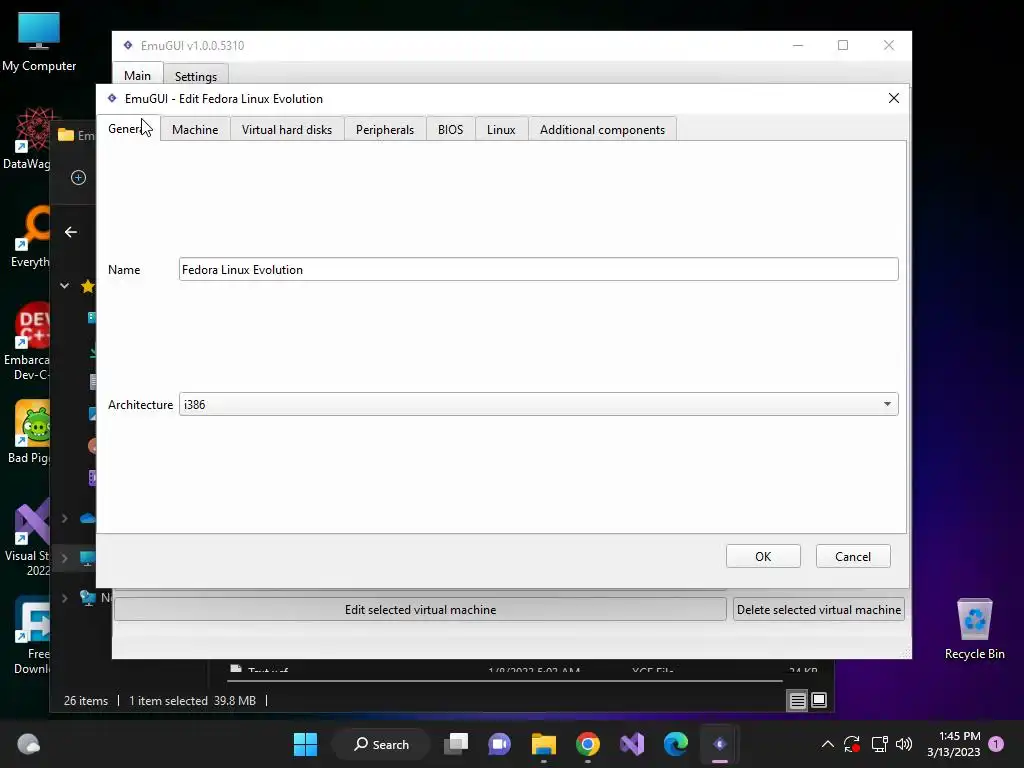Expand the This PC tree node
The image size is (1024, 768).
coord(65,558)
